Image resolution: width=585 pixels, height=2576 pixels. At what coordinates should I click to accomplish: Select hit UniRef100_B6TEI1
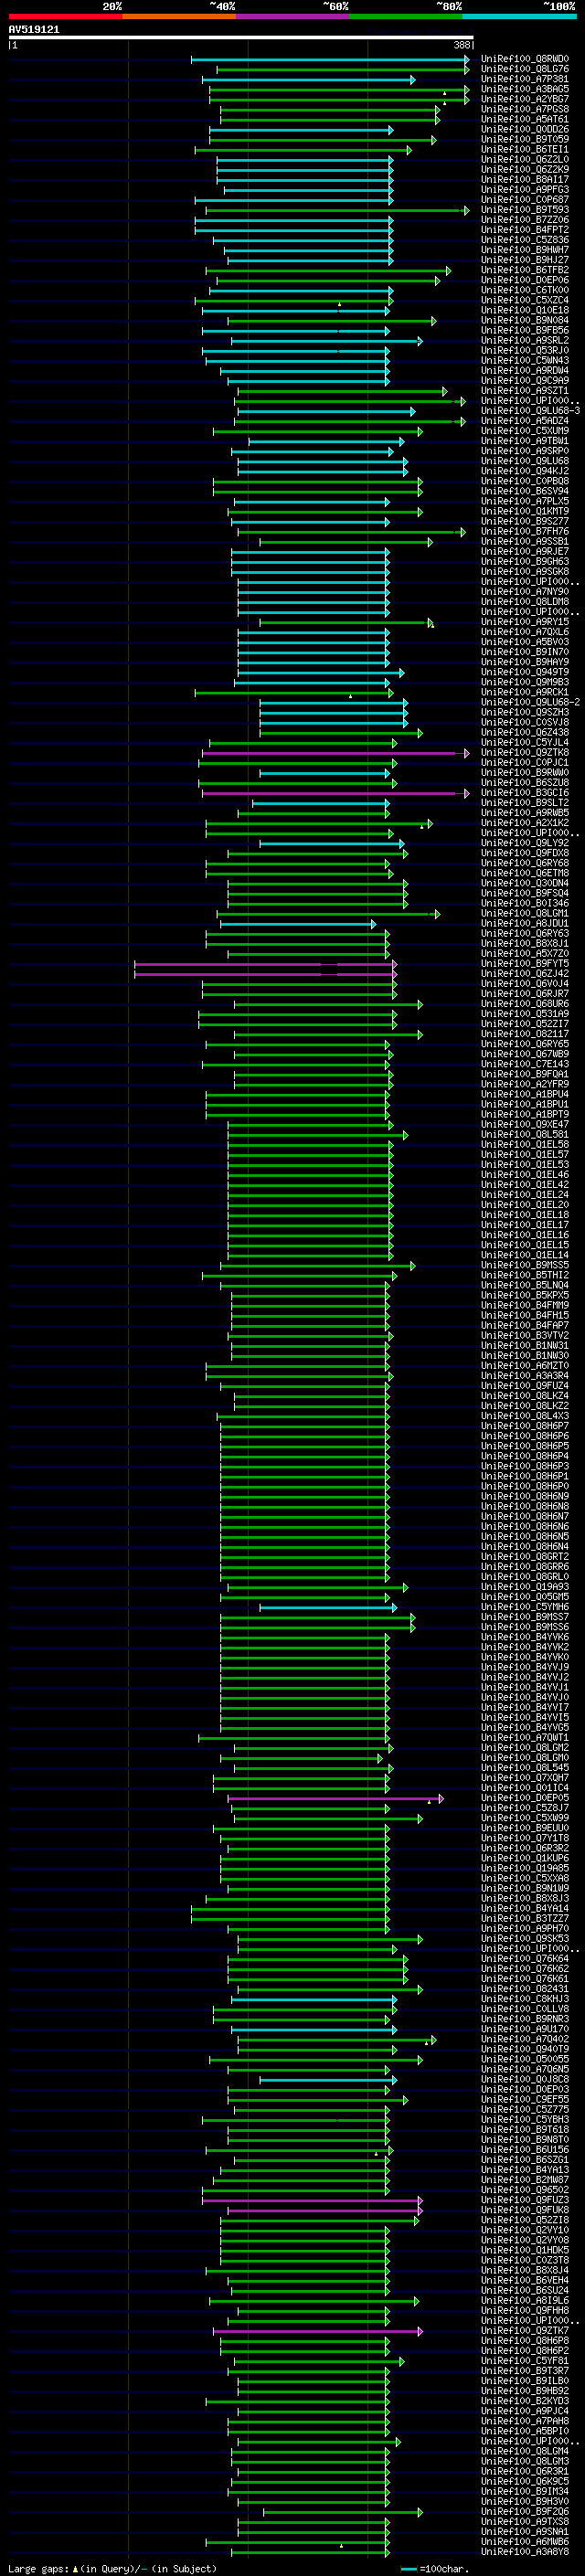click(525, 149)
